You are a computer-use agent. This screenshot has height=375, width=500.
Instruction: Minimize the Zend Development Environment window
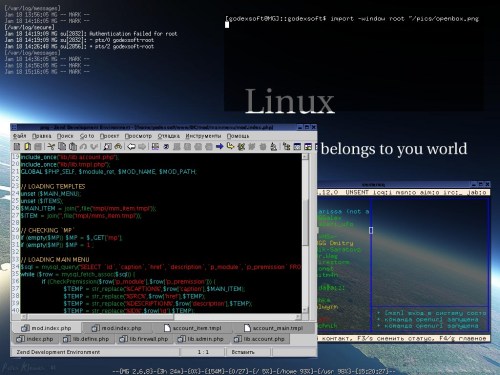point(300,127)
